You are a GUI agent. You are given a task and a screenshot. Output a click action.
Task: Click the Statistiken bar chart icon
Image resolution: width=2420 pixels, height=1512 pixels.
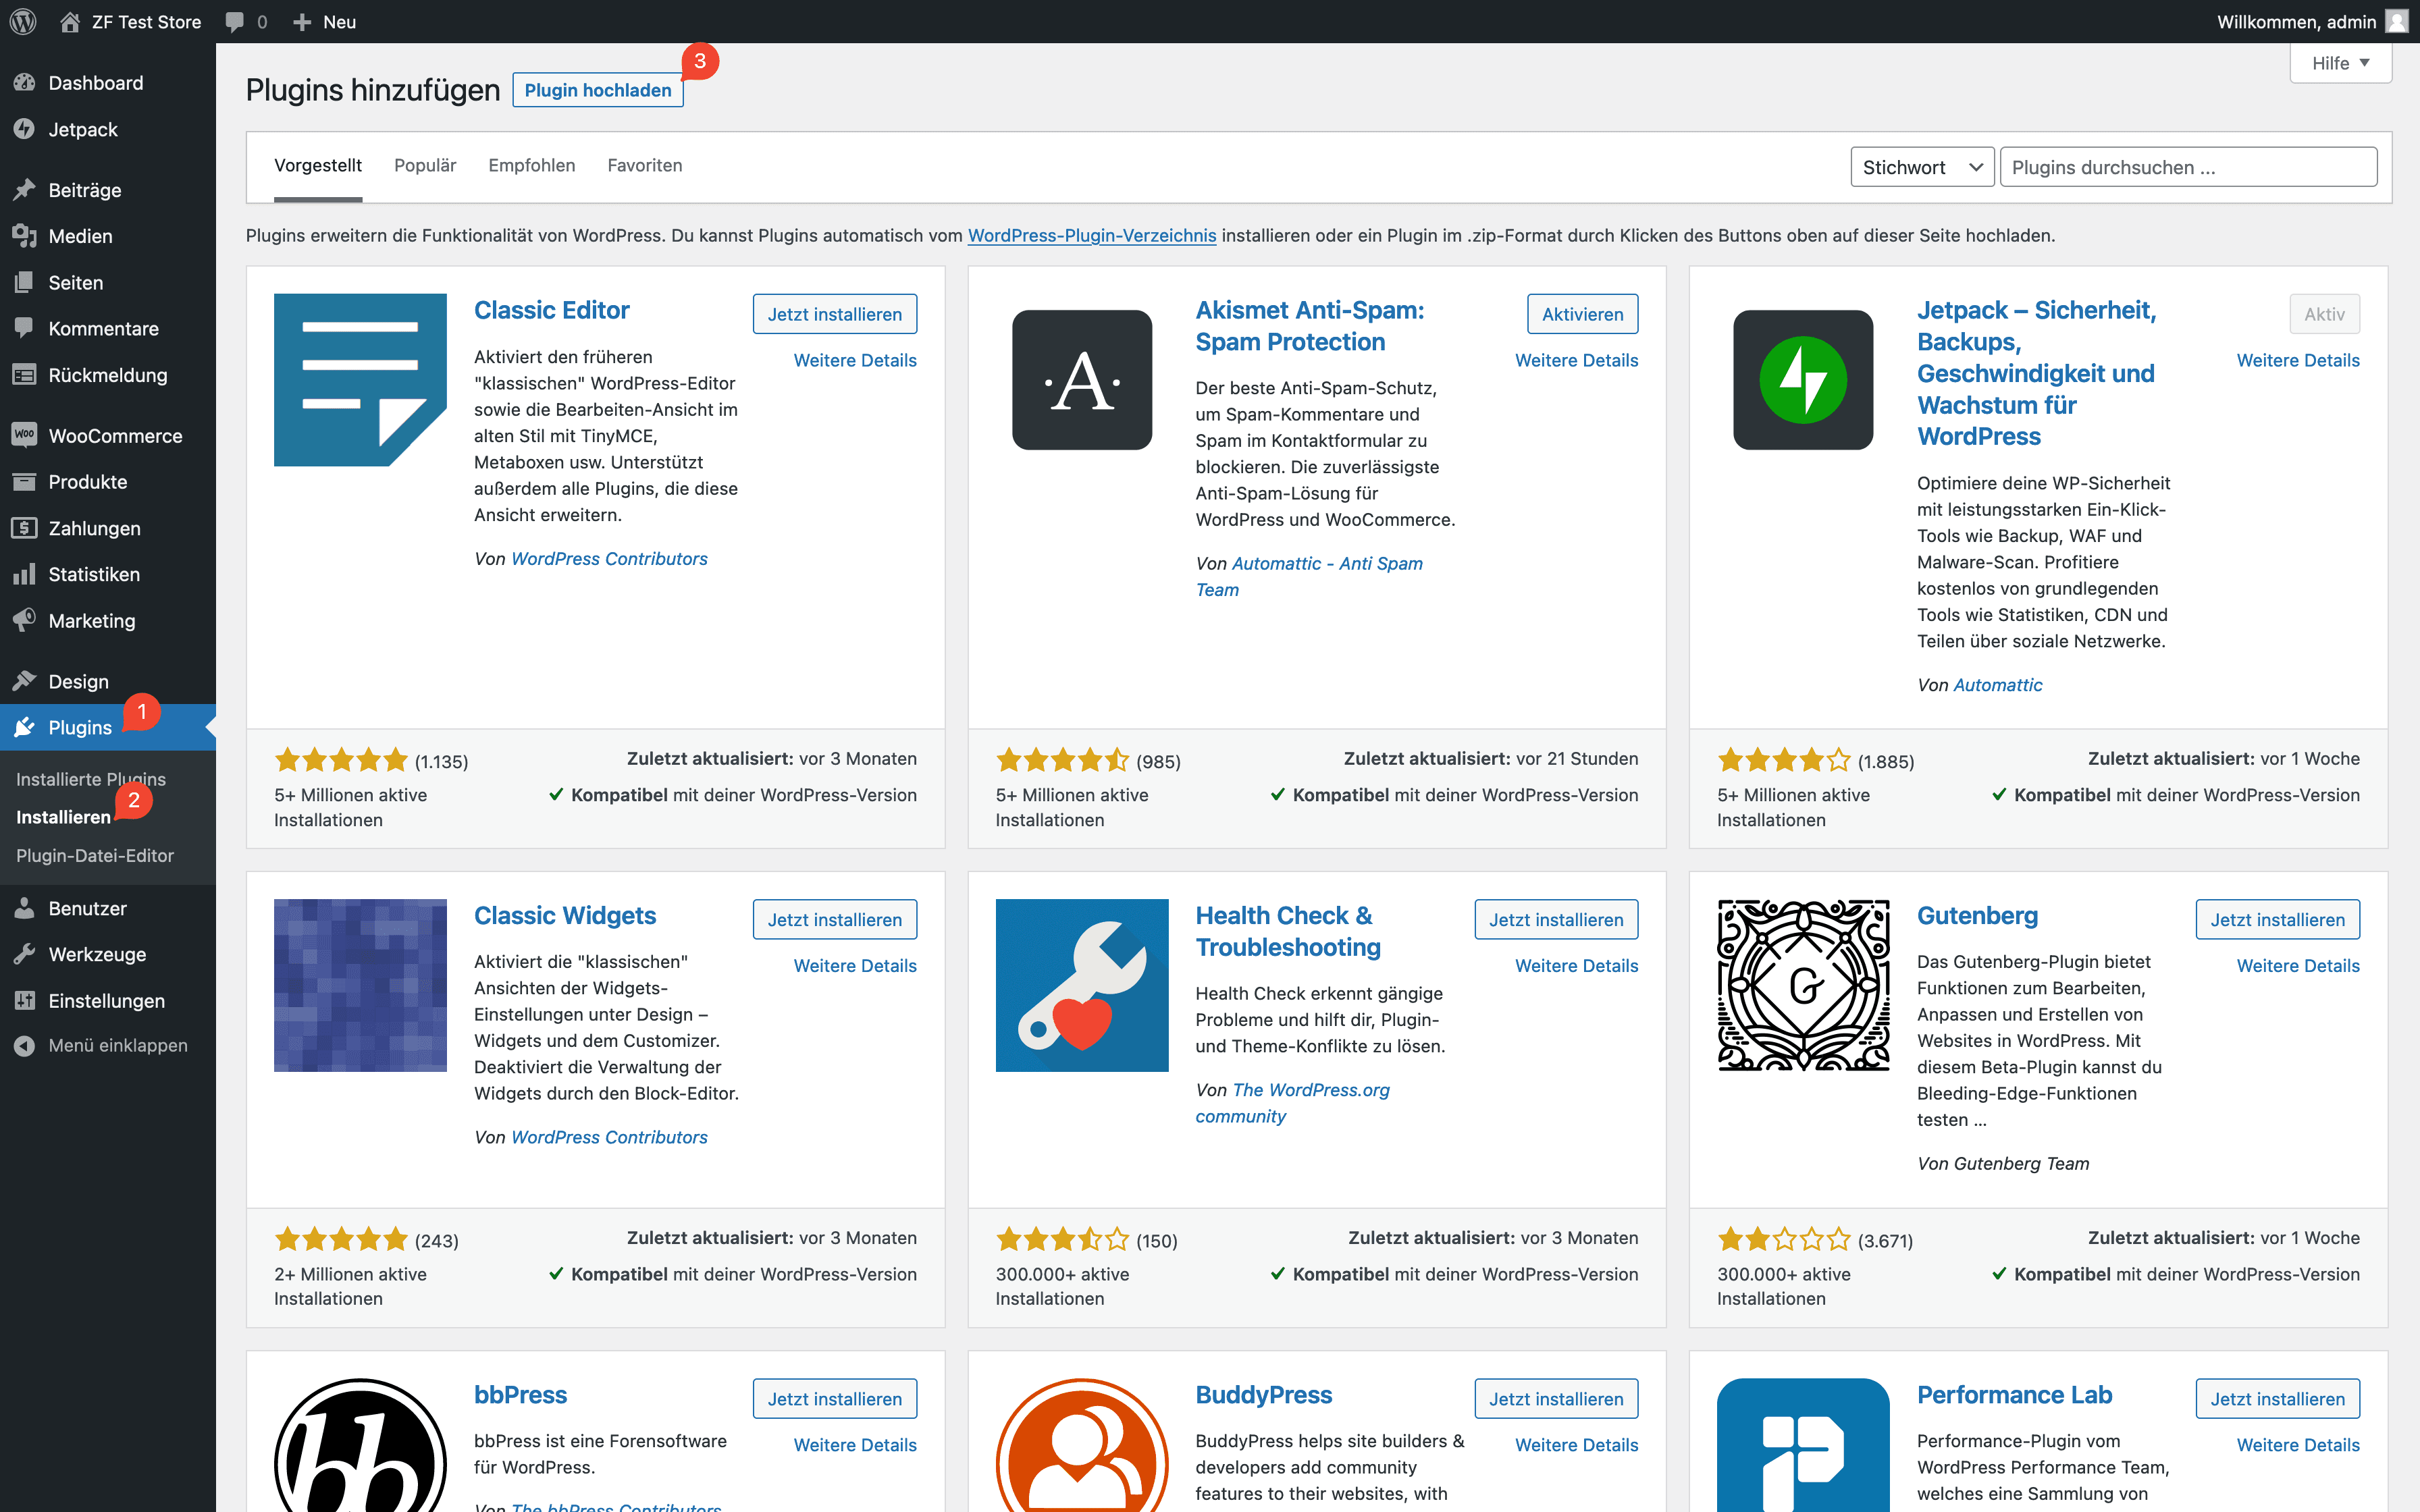click(25, 574)
